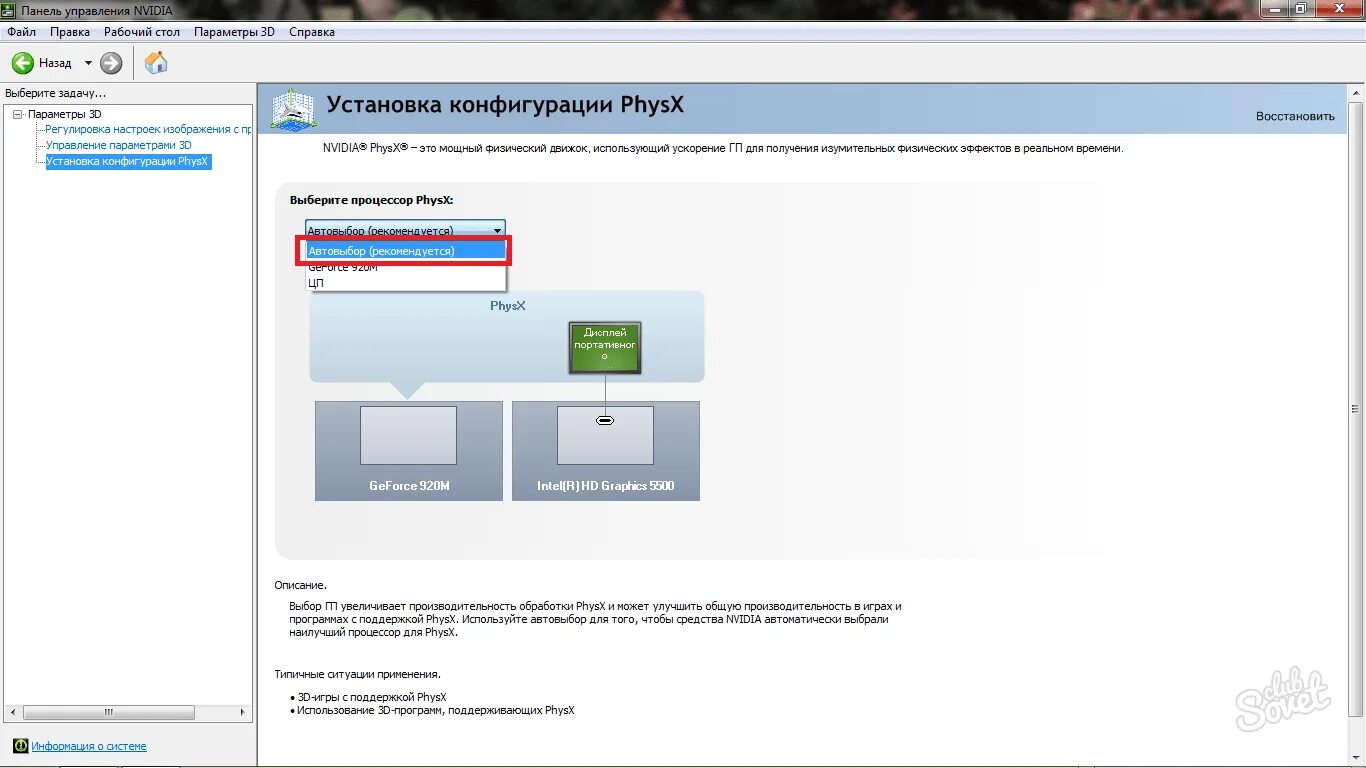This screenshot has width=1366, height=768.
Task: Click the green Back arrow icon
Action: pyautogui.click(x=22, y=63)
